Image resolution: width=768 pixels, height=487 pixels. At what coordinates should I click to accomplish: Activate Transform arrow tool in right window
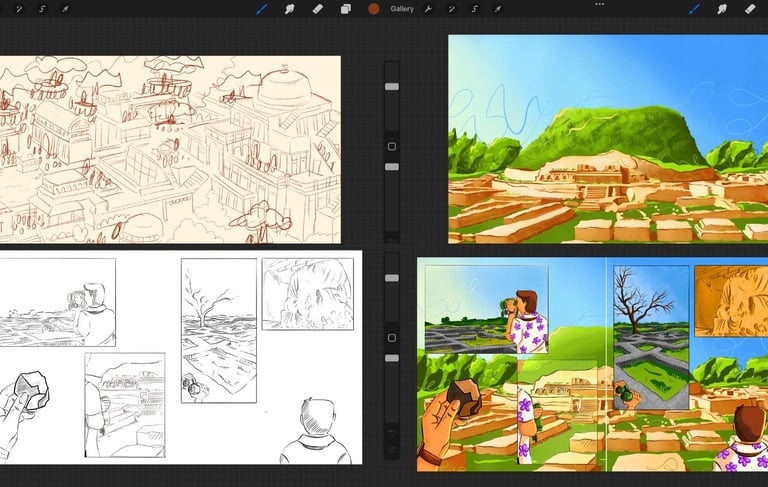tap(498, 9)
